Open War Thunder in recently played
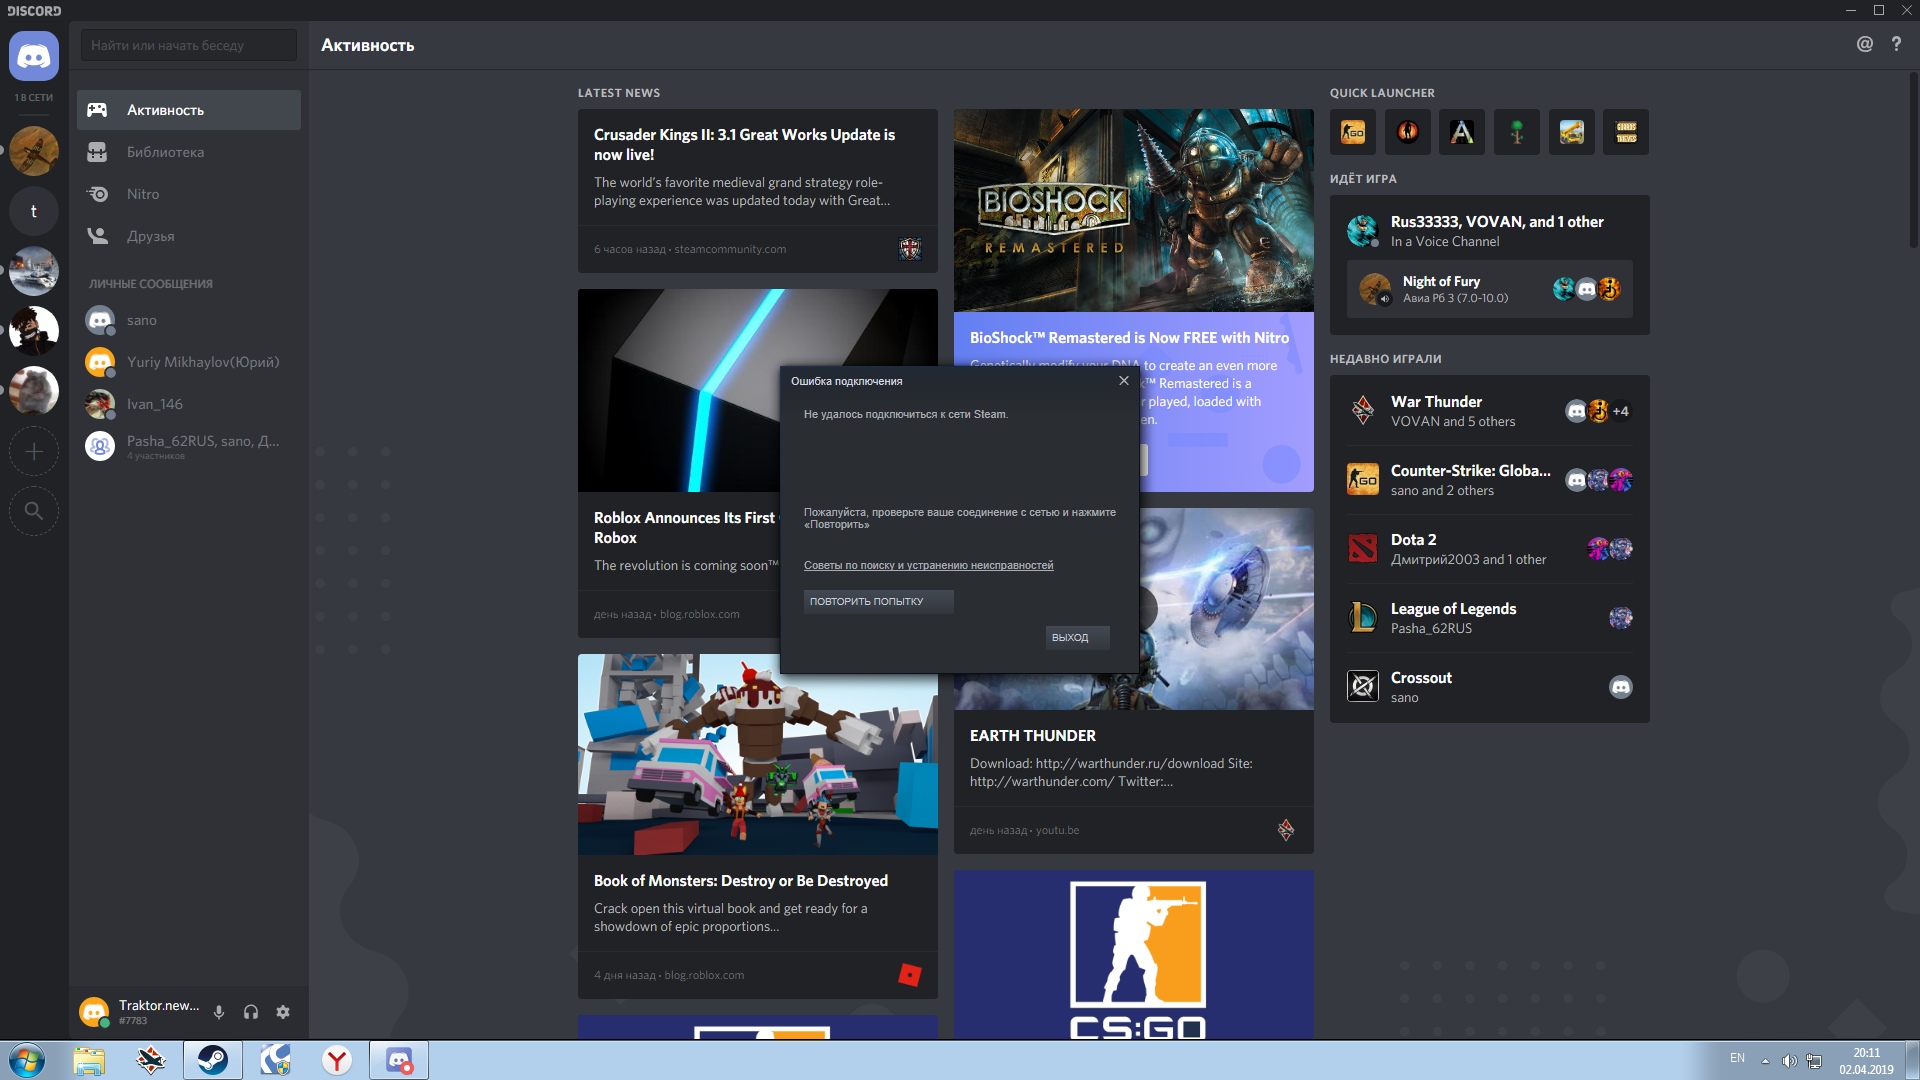 [x=1490, y=411]
